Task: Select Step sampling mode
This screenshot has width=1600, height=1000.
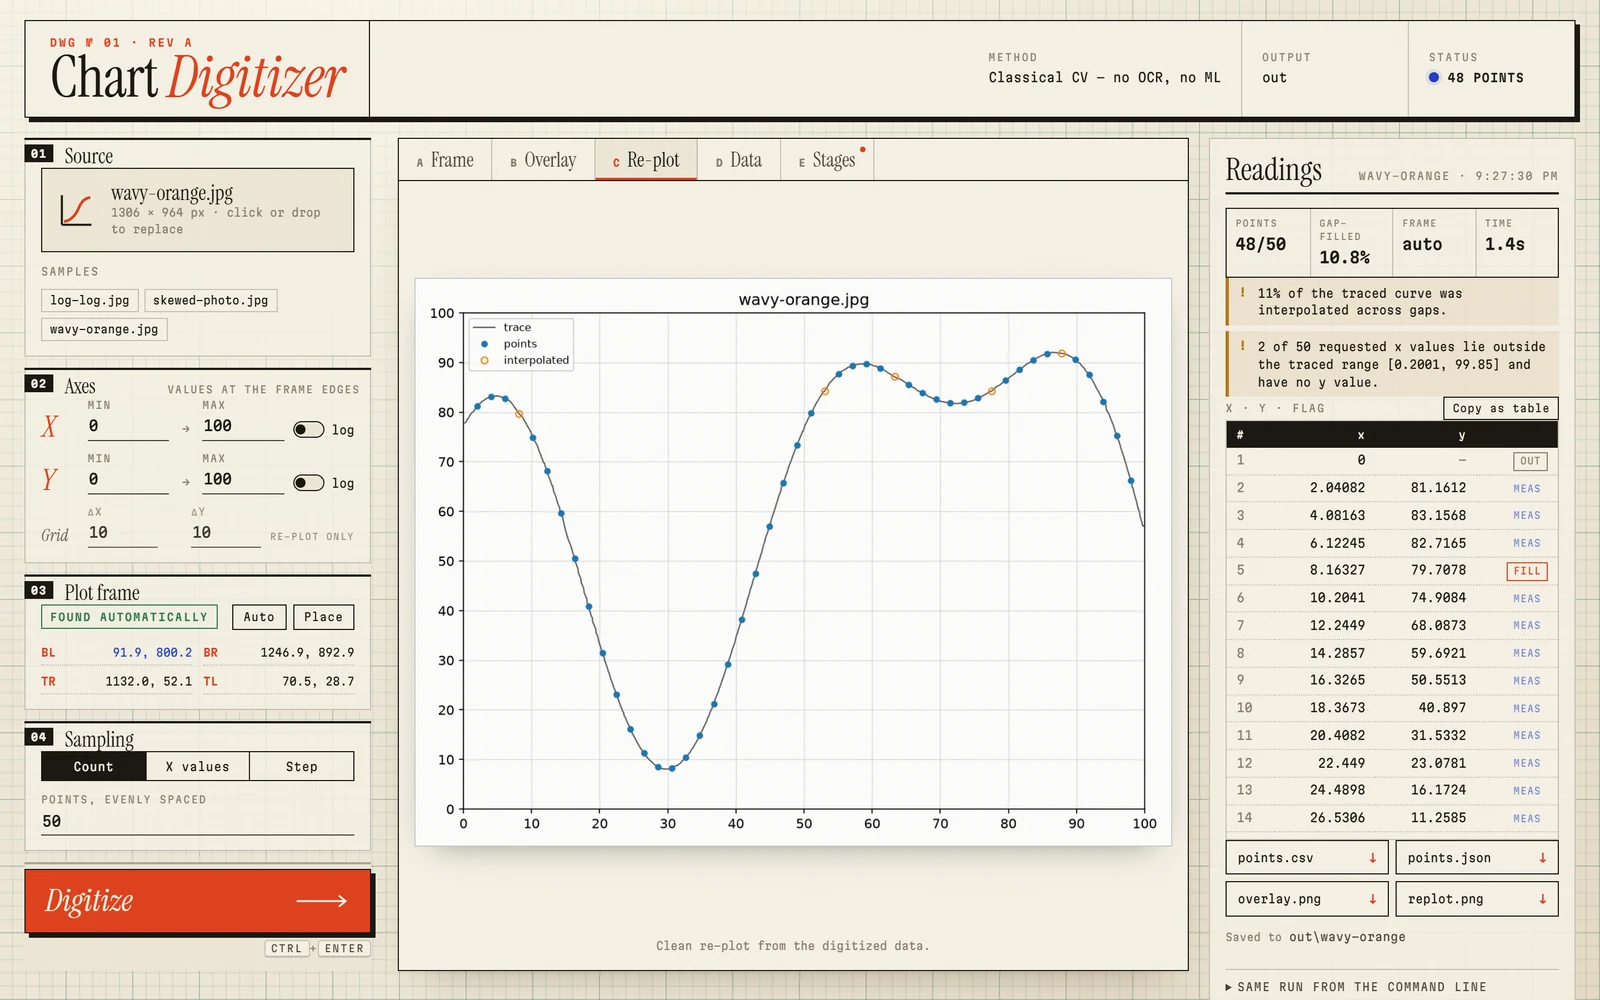Action: click(301, 766)
